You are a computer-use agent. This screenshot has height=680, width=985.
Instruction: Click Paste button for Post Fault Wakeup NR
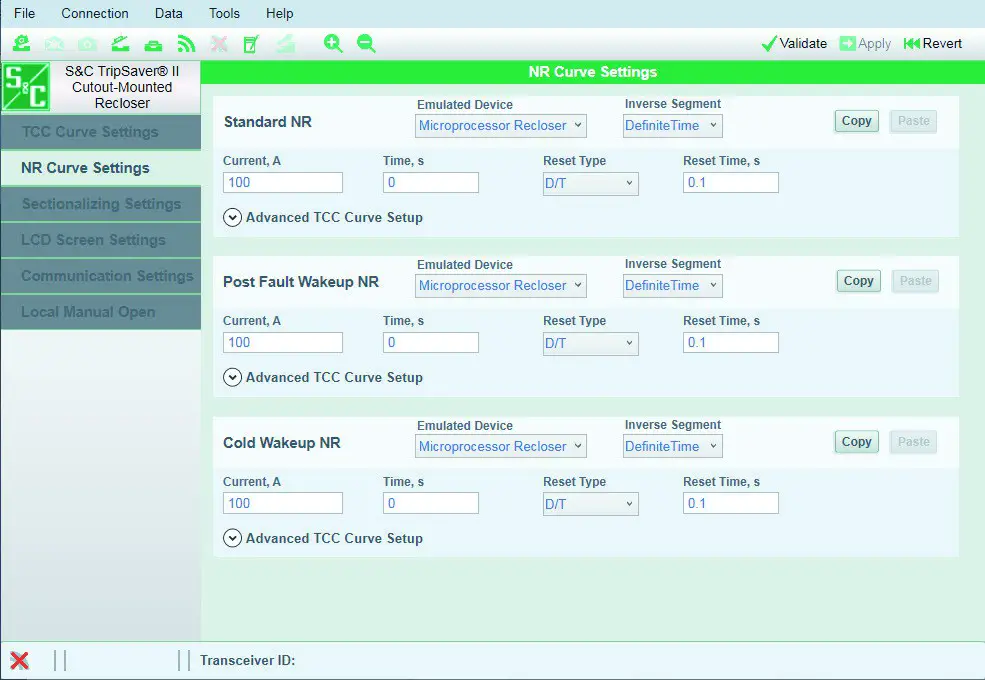[915, 281]
